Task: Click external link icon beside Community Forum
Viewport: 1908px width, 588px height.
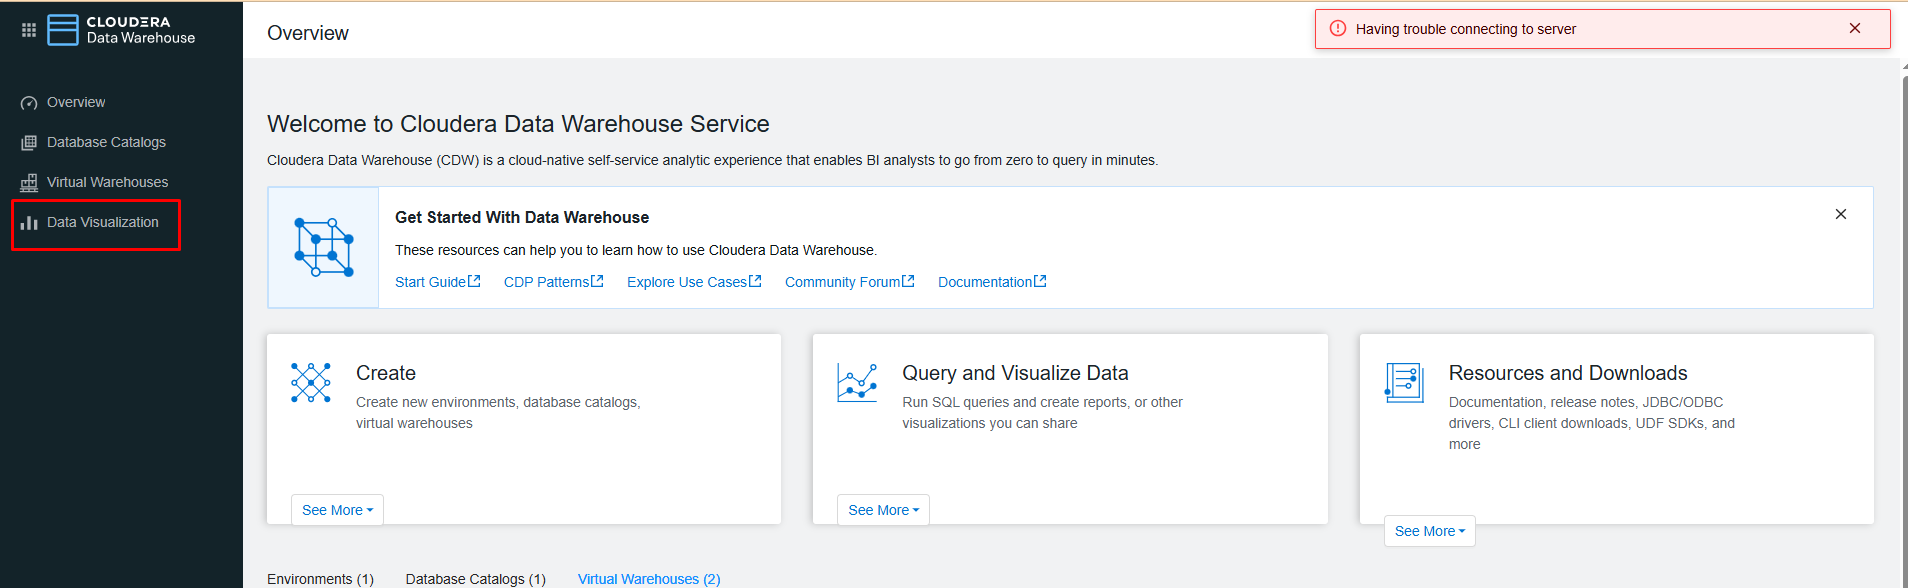Action: (909, 281)
